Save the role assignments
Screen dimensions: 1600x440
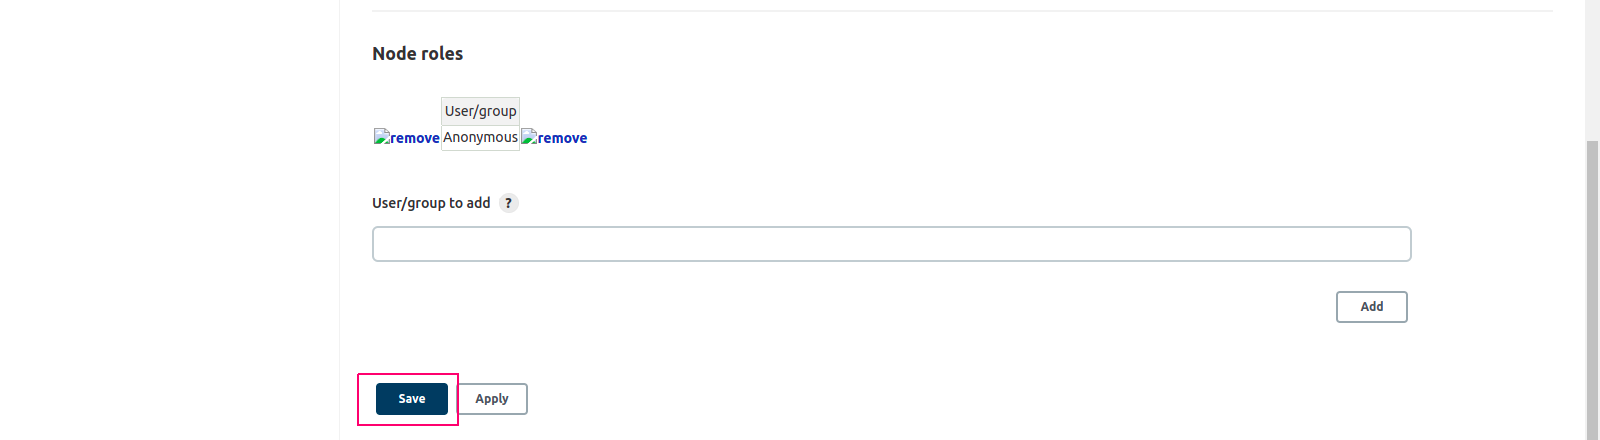(x=412, y=399)
